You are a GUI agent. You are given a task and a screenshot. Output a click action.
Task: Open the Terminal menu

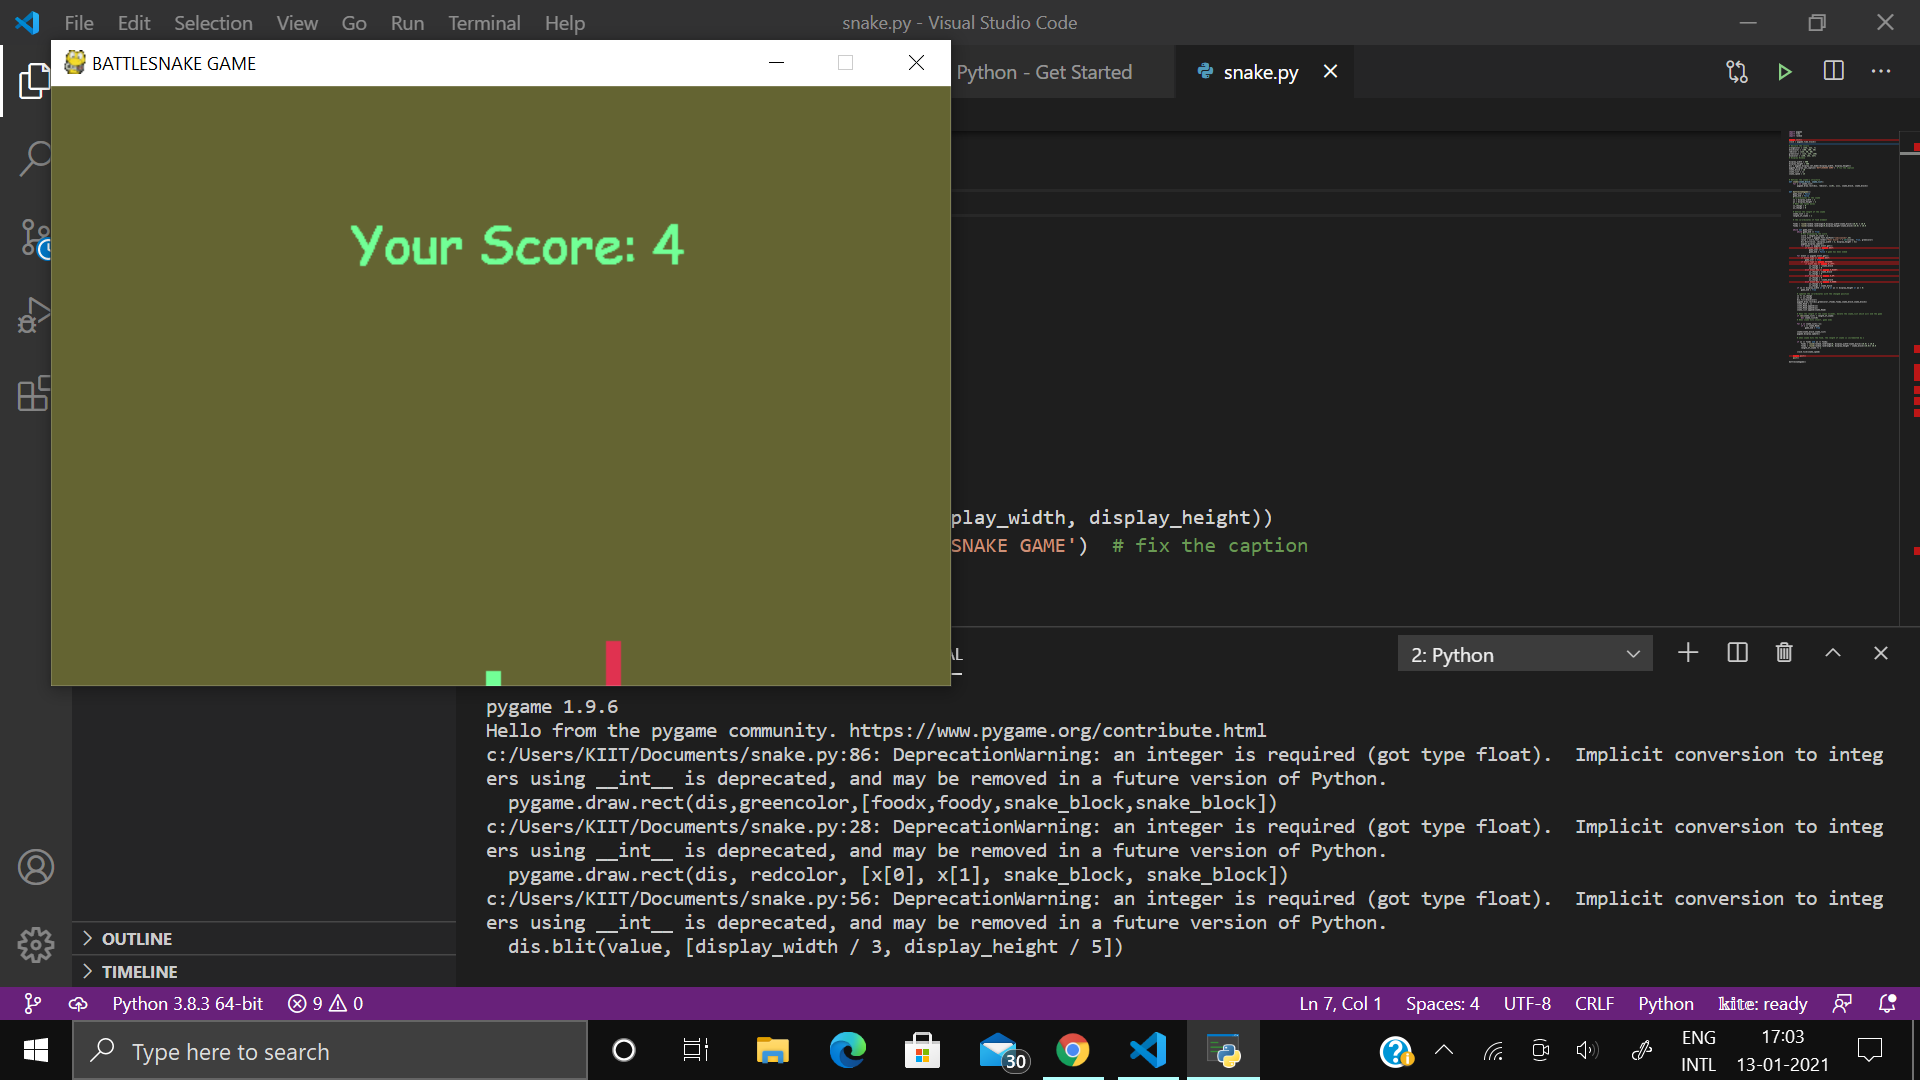[484, 22]
